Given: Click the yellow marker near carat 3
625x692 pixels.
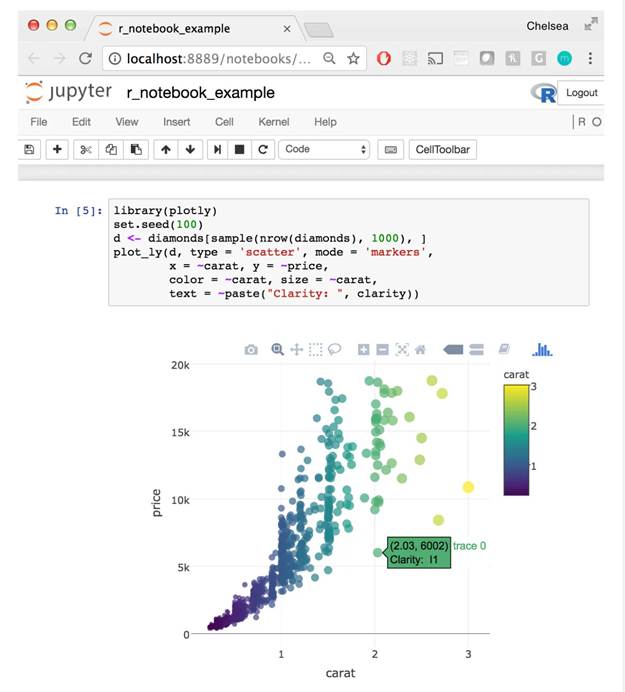Looking at the screenshot, I should pyautogui.click(x=468, y=487).
